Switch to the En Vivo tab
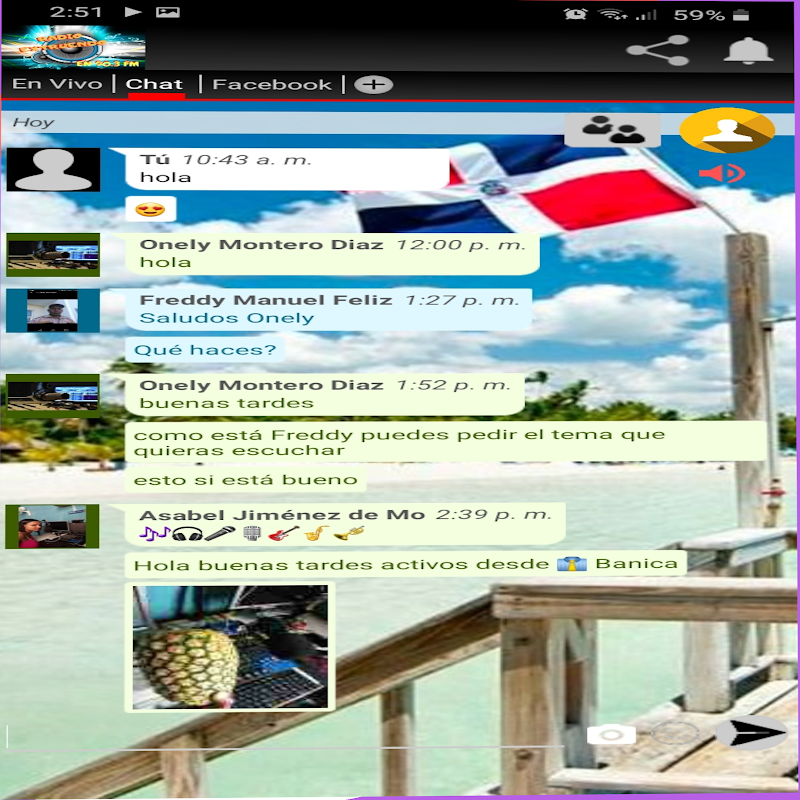The width and height of the screenshot is (800, 800). tap(57, 84)
